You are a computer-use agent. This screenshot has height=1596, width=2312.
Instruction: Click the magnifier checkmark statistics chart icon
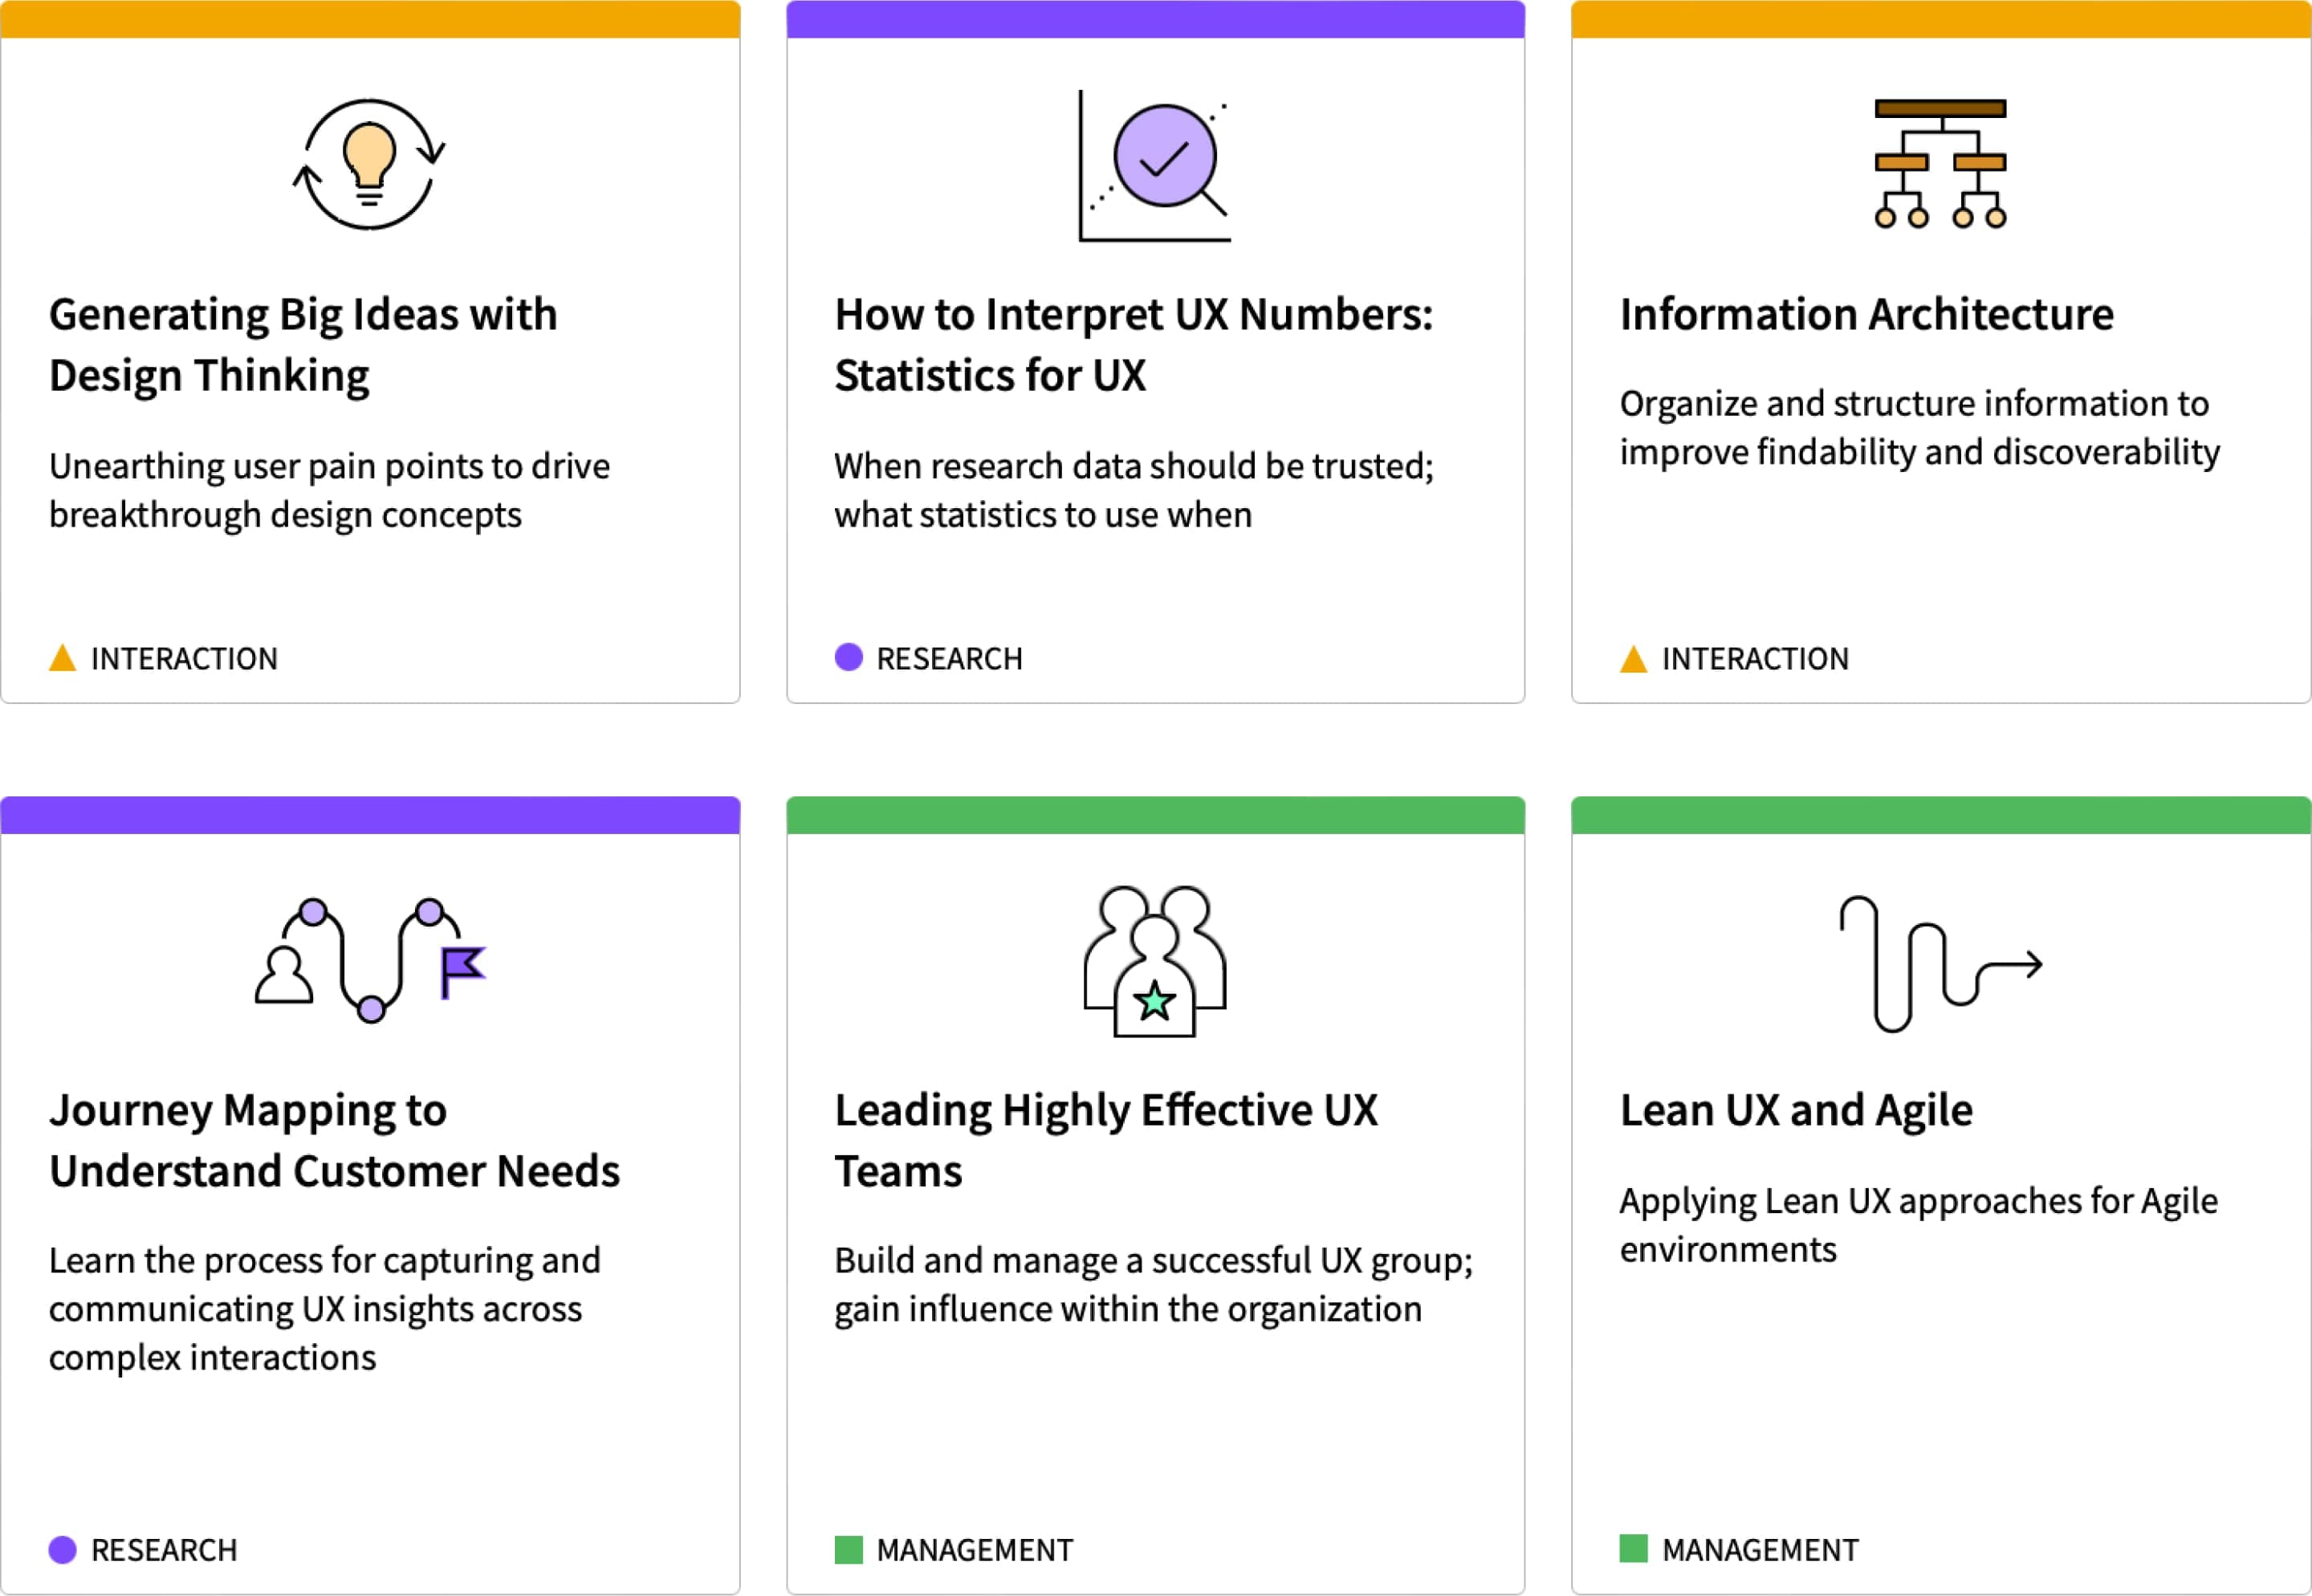point(1155,166)
